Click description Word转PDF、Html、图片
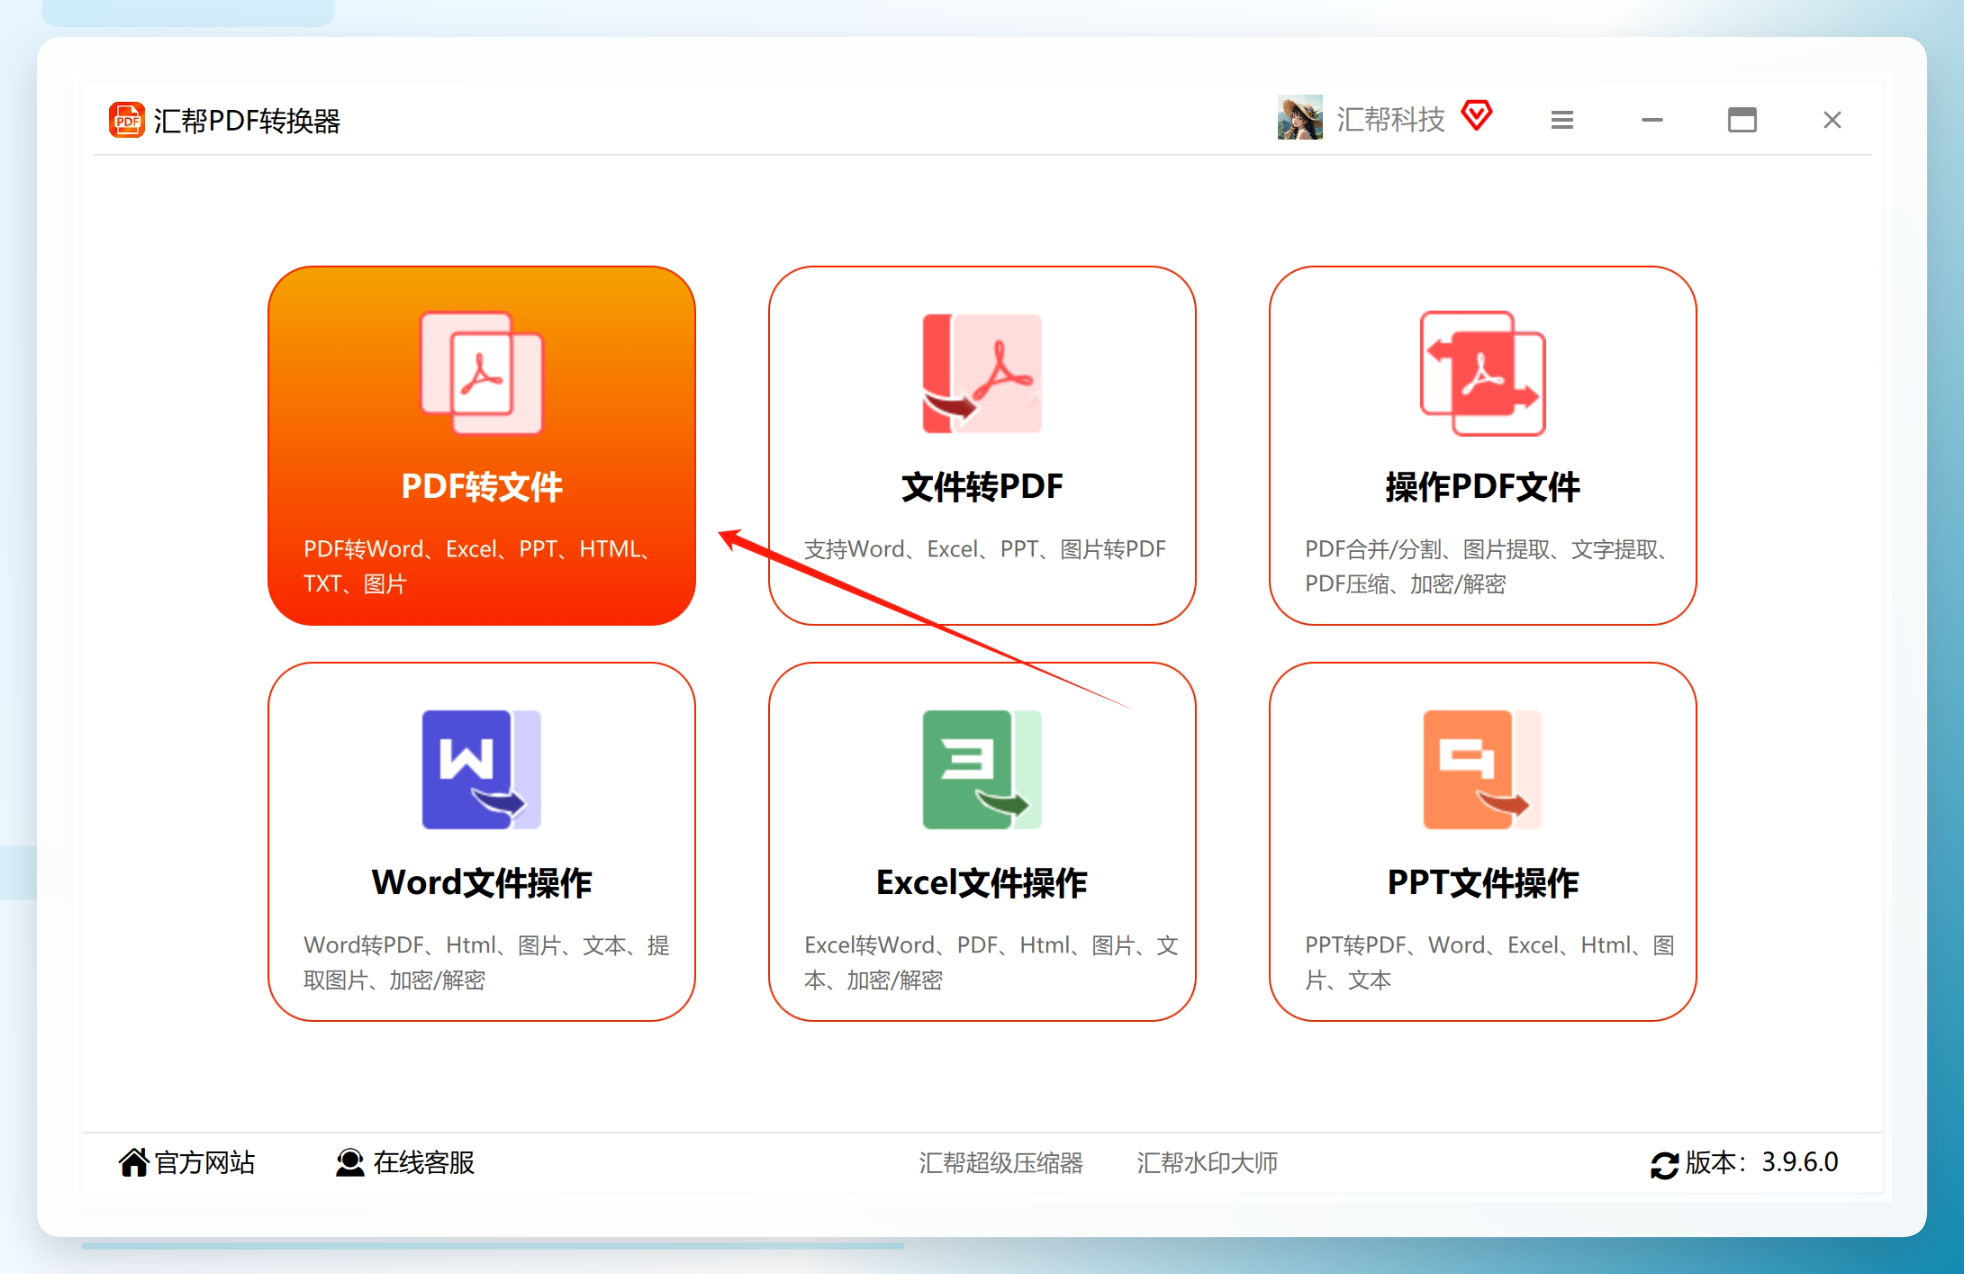 pyautogui.click(x=487, y=962)
